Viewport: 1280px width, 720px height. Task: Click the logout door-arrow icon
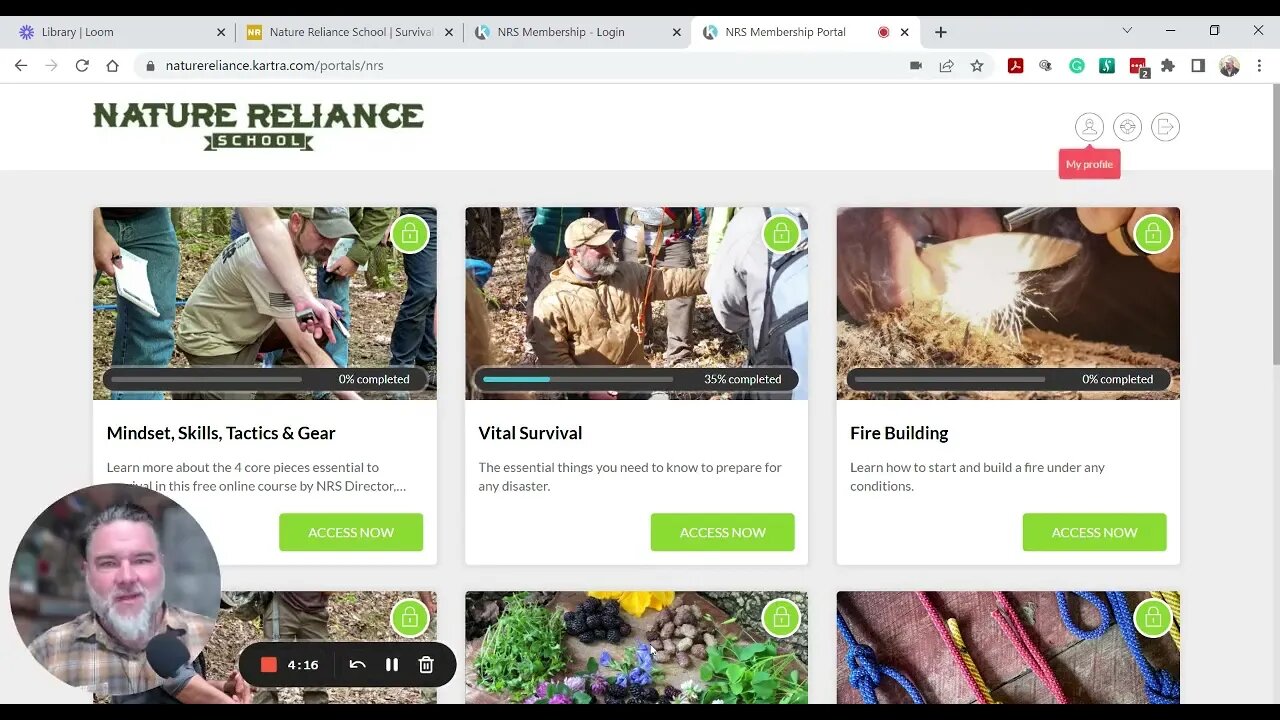coord(1165,127)
